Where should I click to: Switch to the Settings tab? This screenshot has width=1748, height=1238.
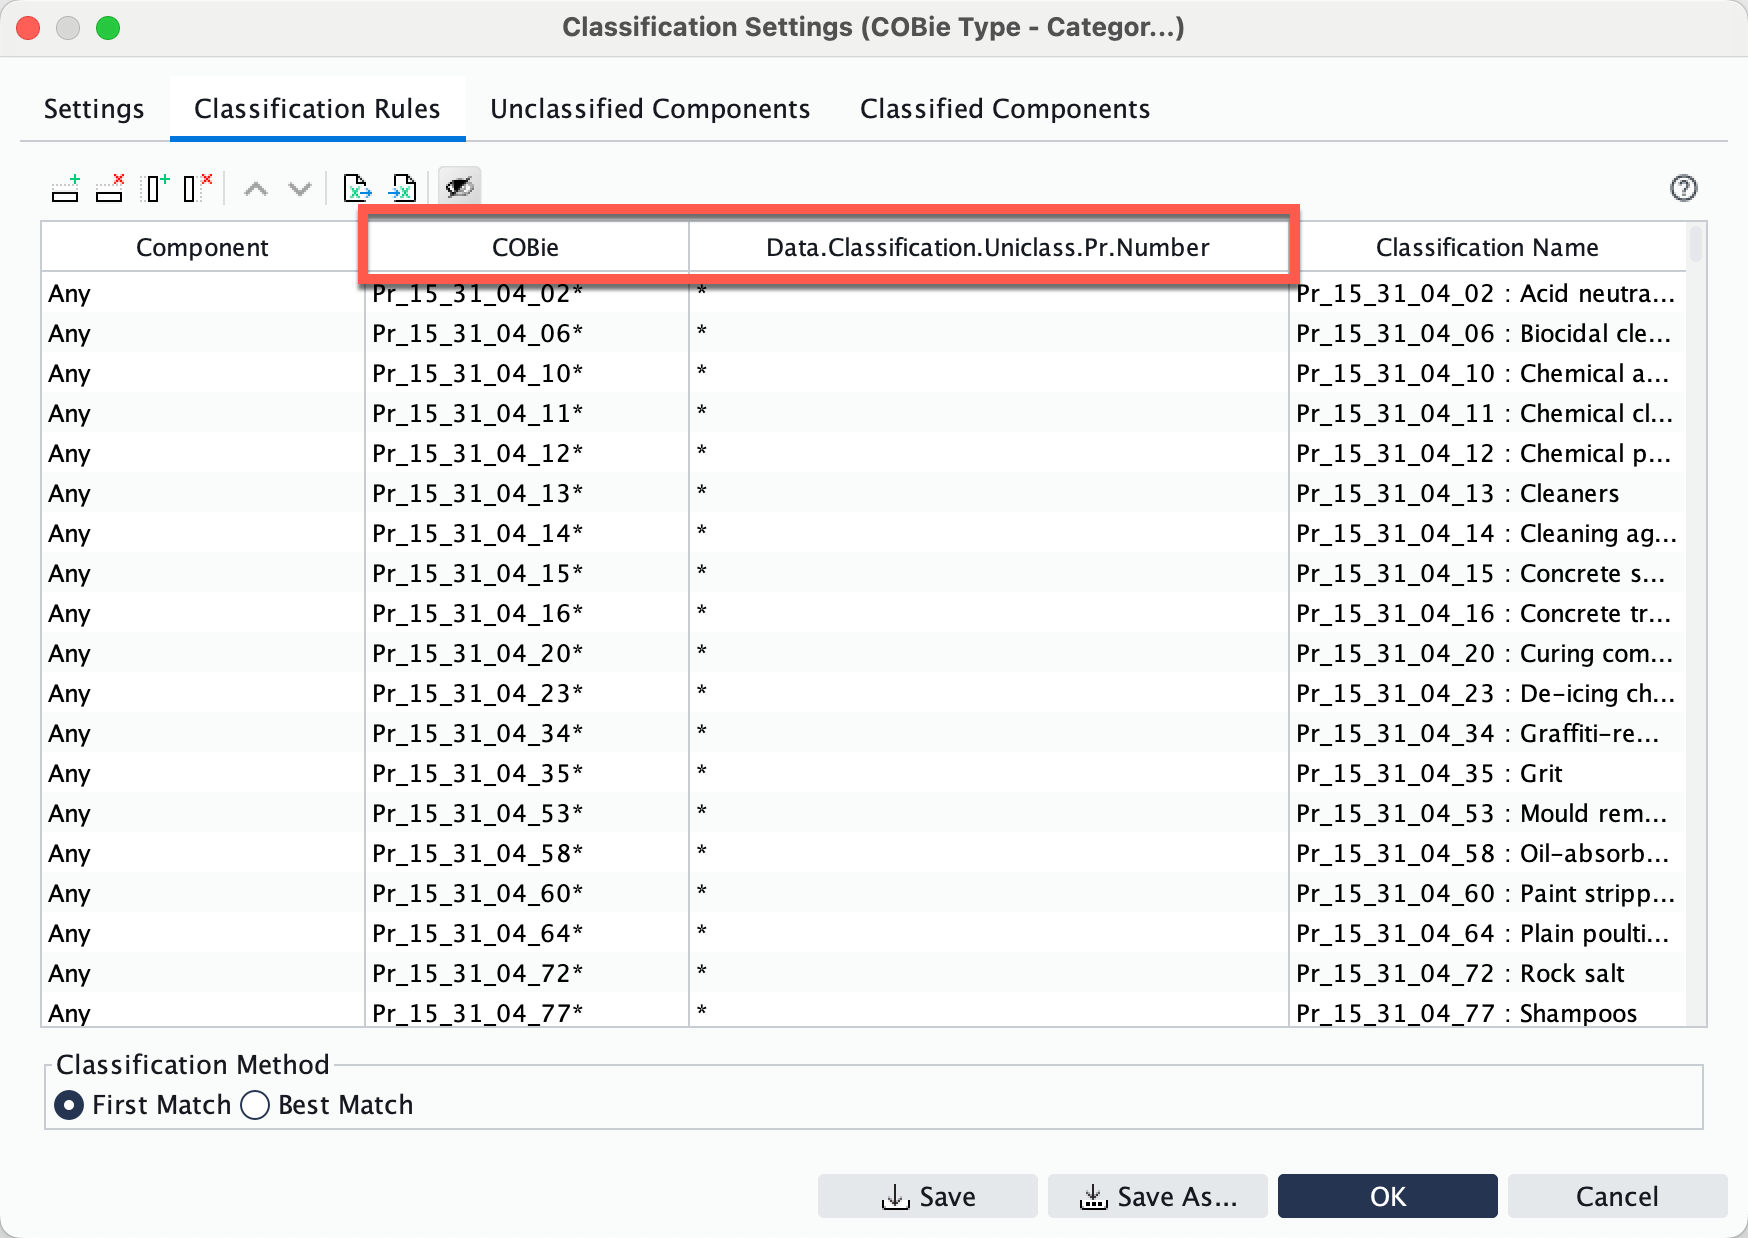pos(94,108)
